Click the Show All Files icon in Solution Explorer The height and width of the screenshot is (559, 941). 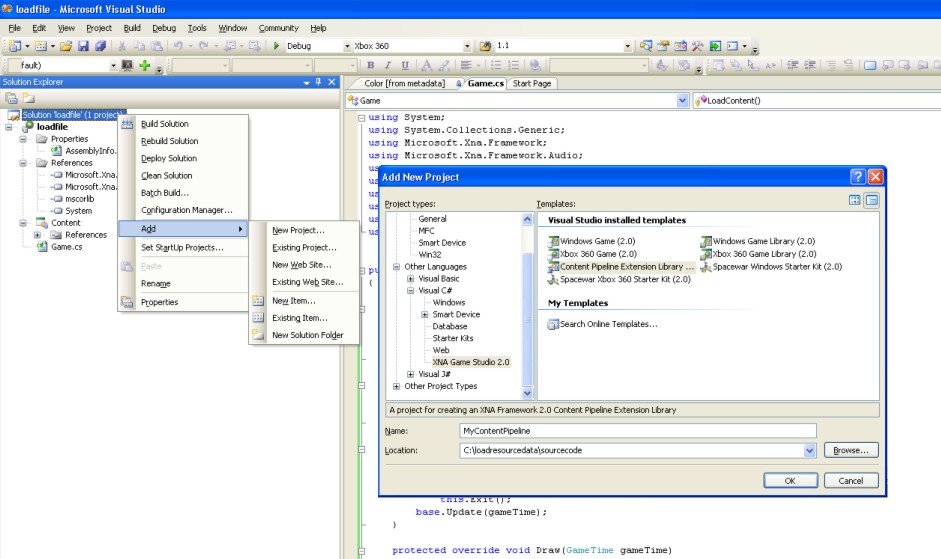[x=29, y=98]
